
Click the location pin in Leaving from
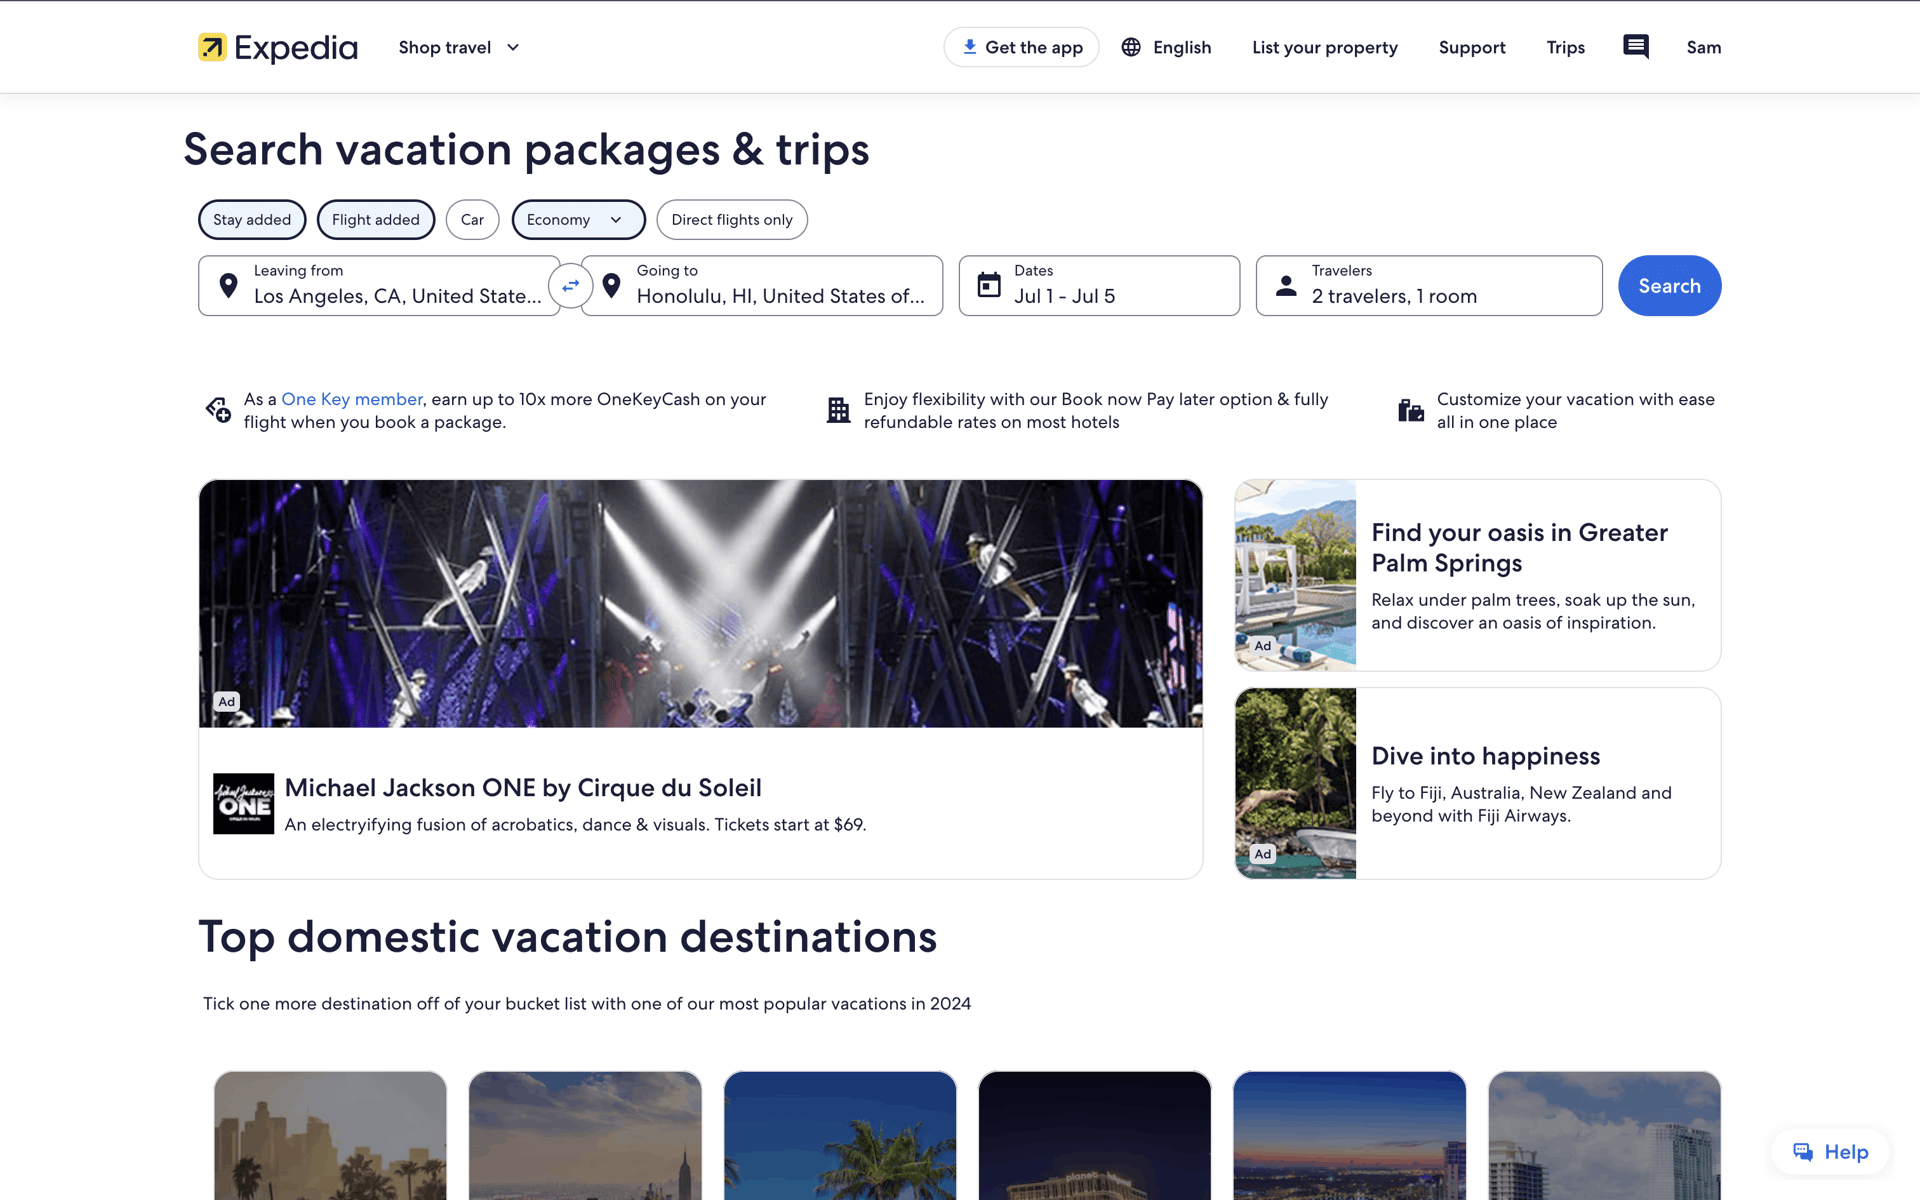click(x=228, y=286)
